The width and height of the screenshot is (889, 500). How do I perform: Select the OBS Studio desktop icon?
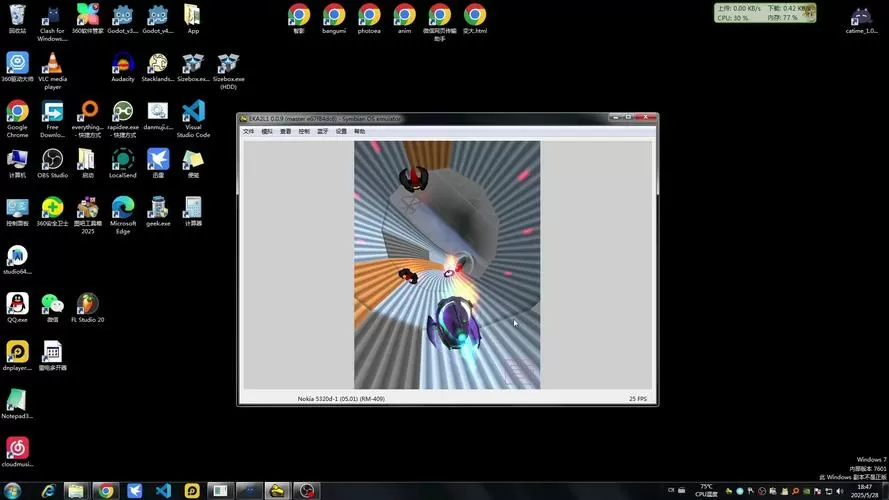(x=52, y=163)
